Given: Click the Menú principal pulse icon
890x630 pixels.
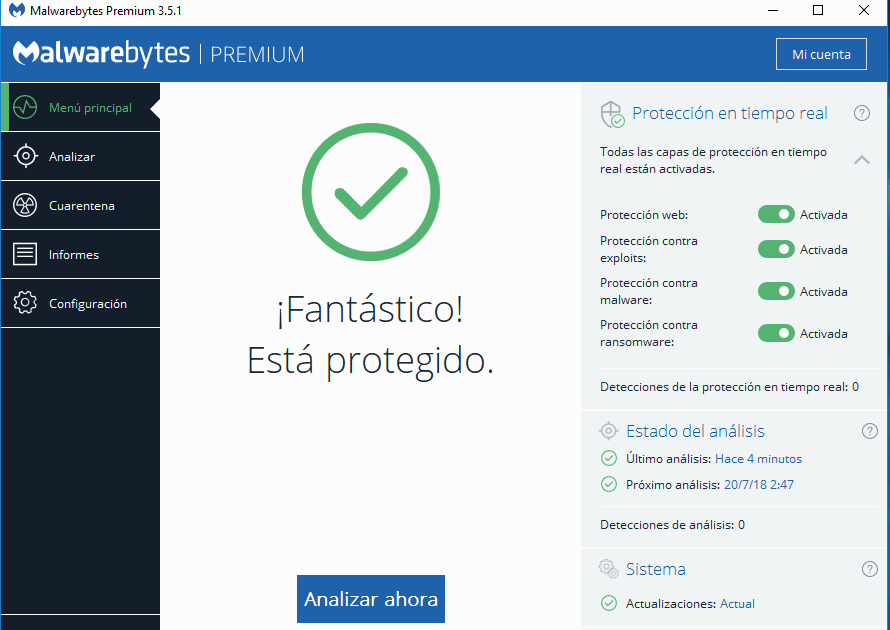Looking at the screenshot, I should pos(25,107).
